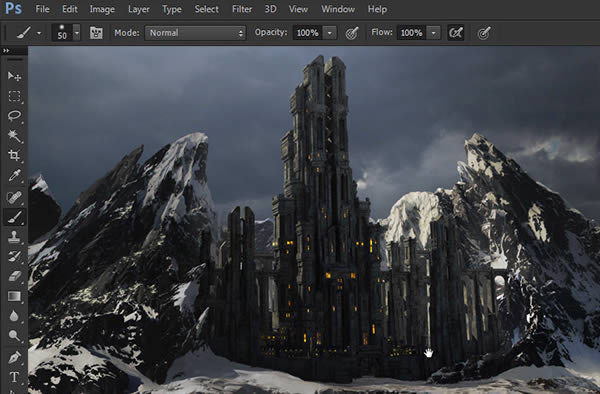The image size is (600, 394).
Task: Open the Window menu
Action: [338, 9]
